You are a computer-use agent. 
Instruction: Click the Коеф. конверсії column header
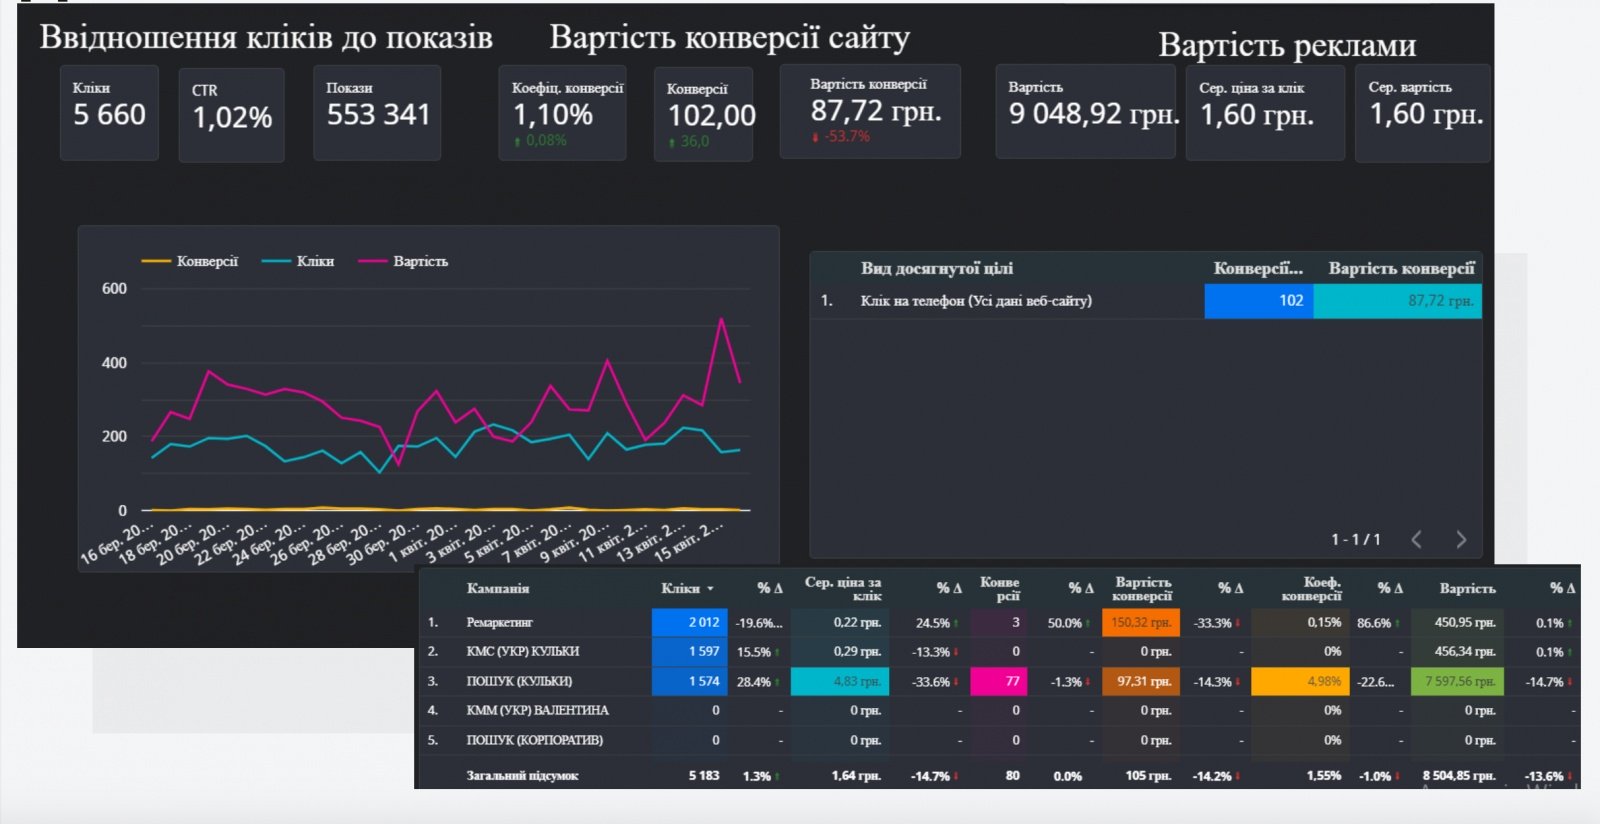pos(1311,588)
